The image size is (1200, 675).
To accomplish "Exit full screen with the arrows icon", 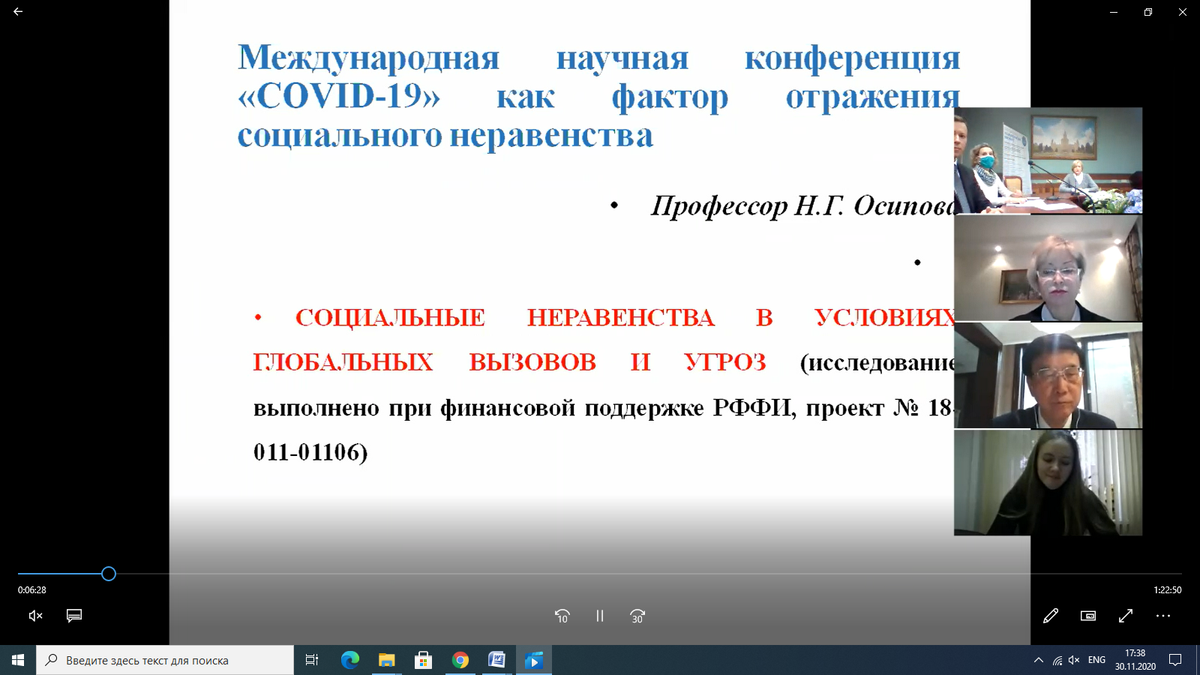I will [1125, 616].
